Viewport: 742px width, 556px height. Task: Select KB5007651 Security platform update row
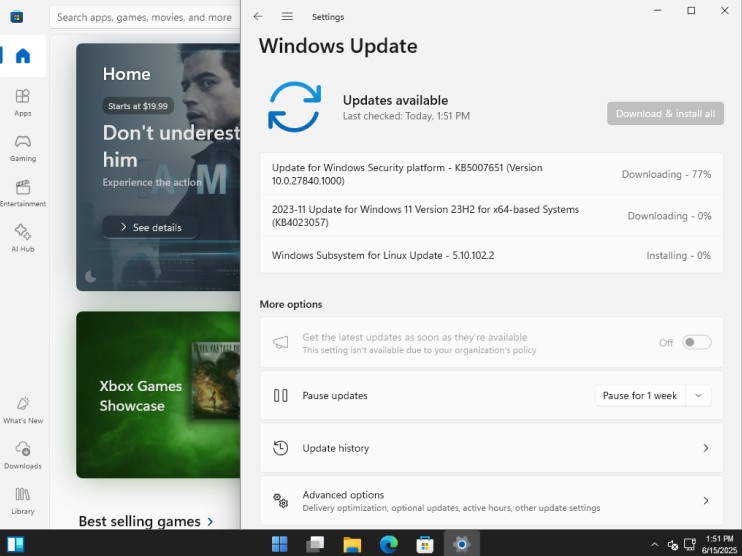pyautogui.click(x=491, y=174)
